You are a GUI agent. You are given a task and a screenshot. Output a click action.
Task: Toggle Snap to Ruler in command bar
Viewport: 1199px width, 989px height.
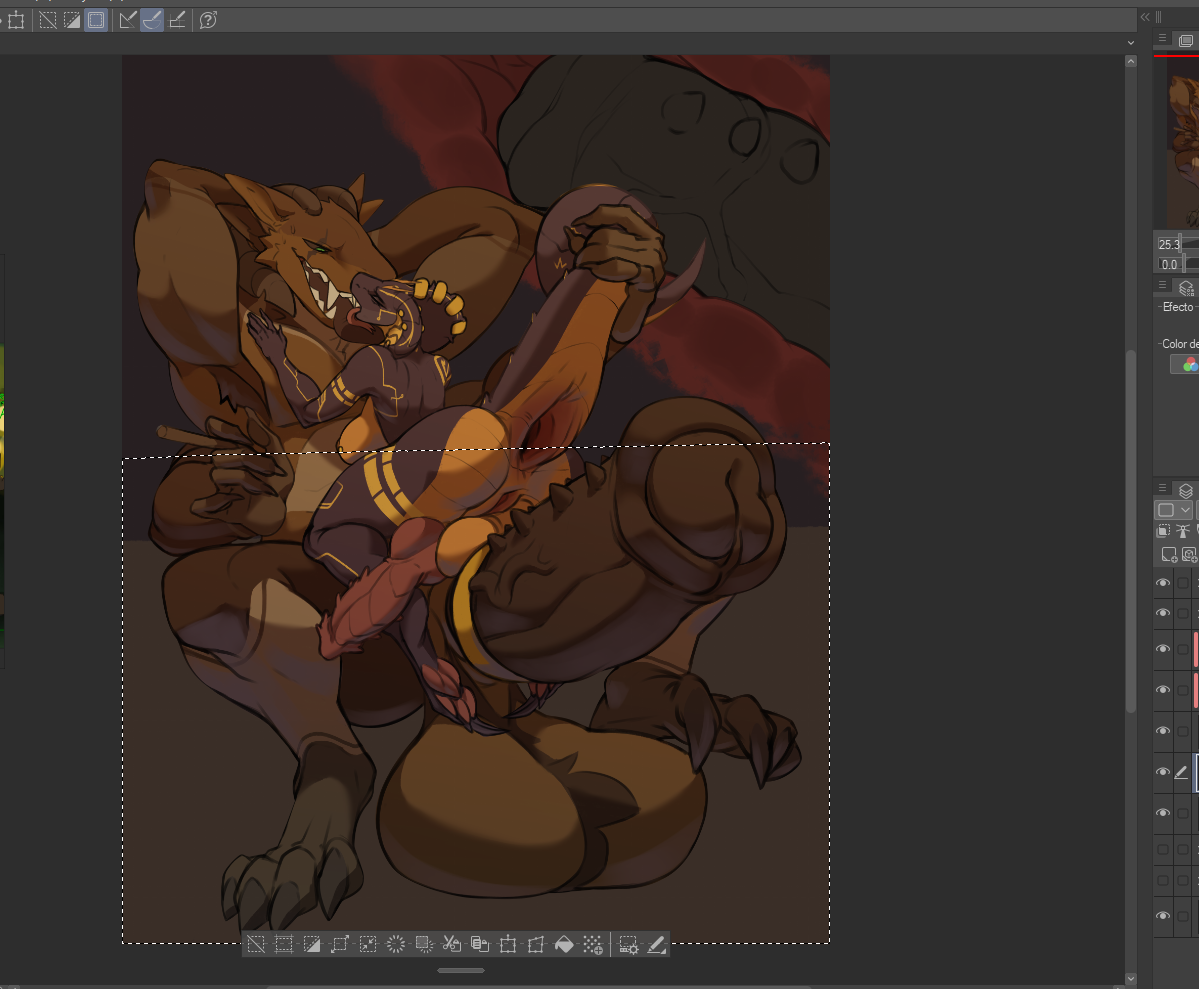point(128,21)
